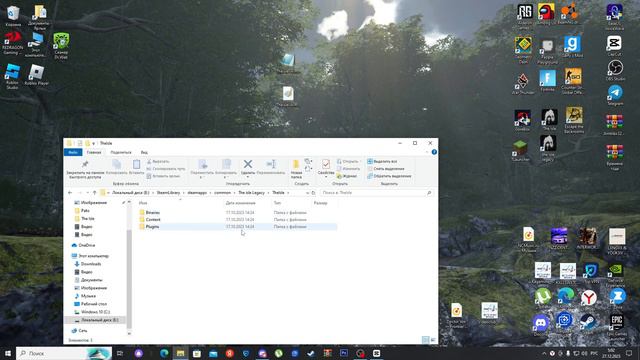
Task: Select the Content folder
Action: coord(153,220)
